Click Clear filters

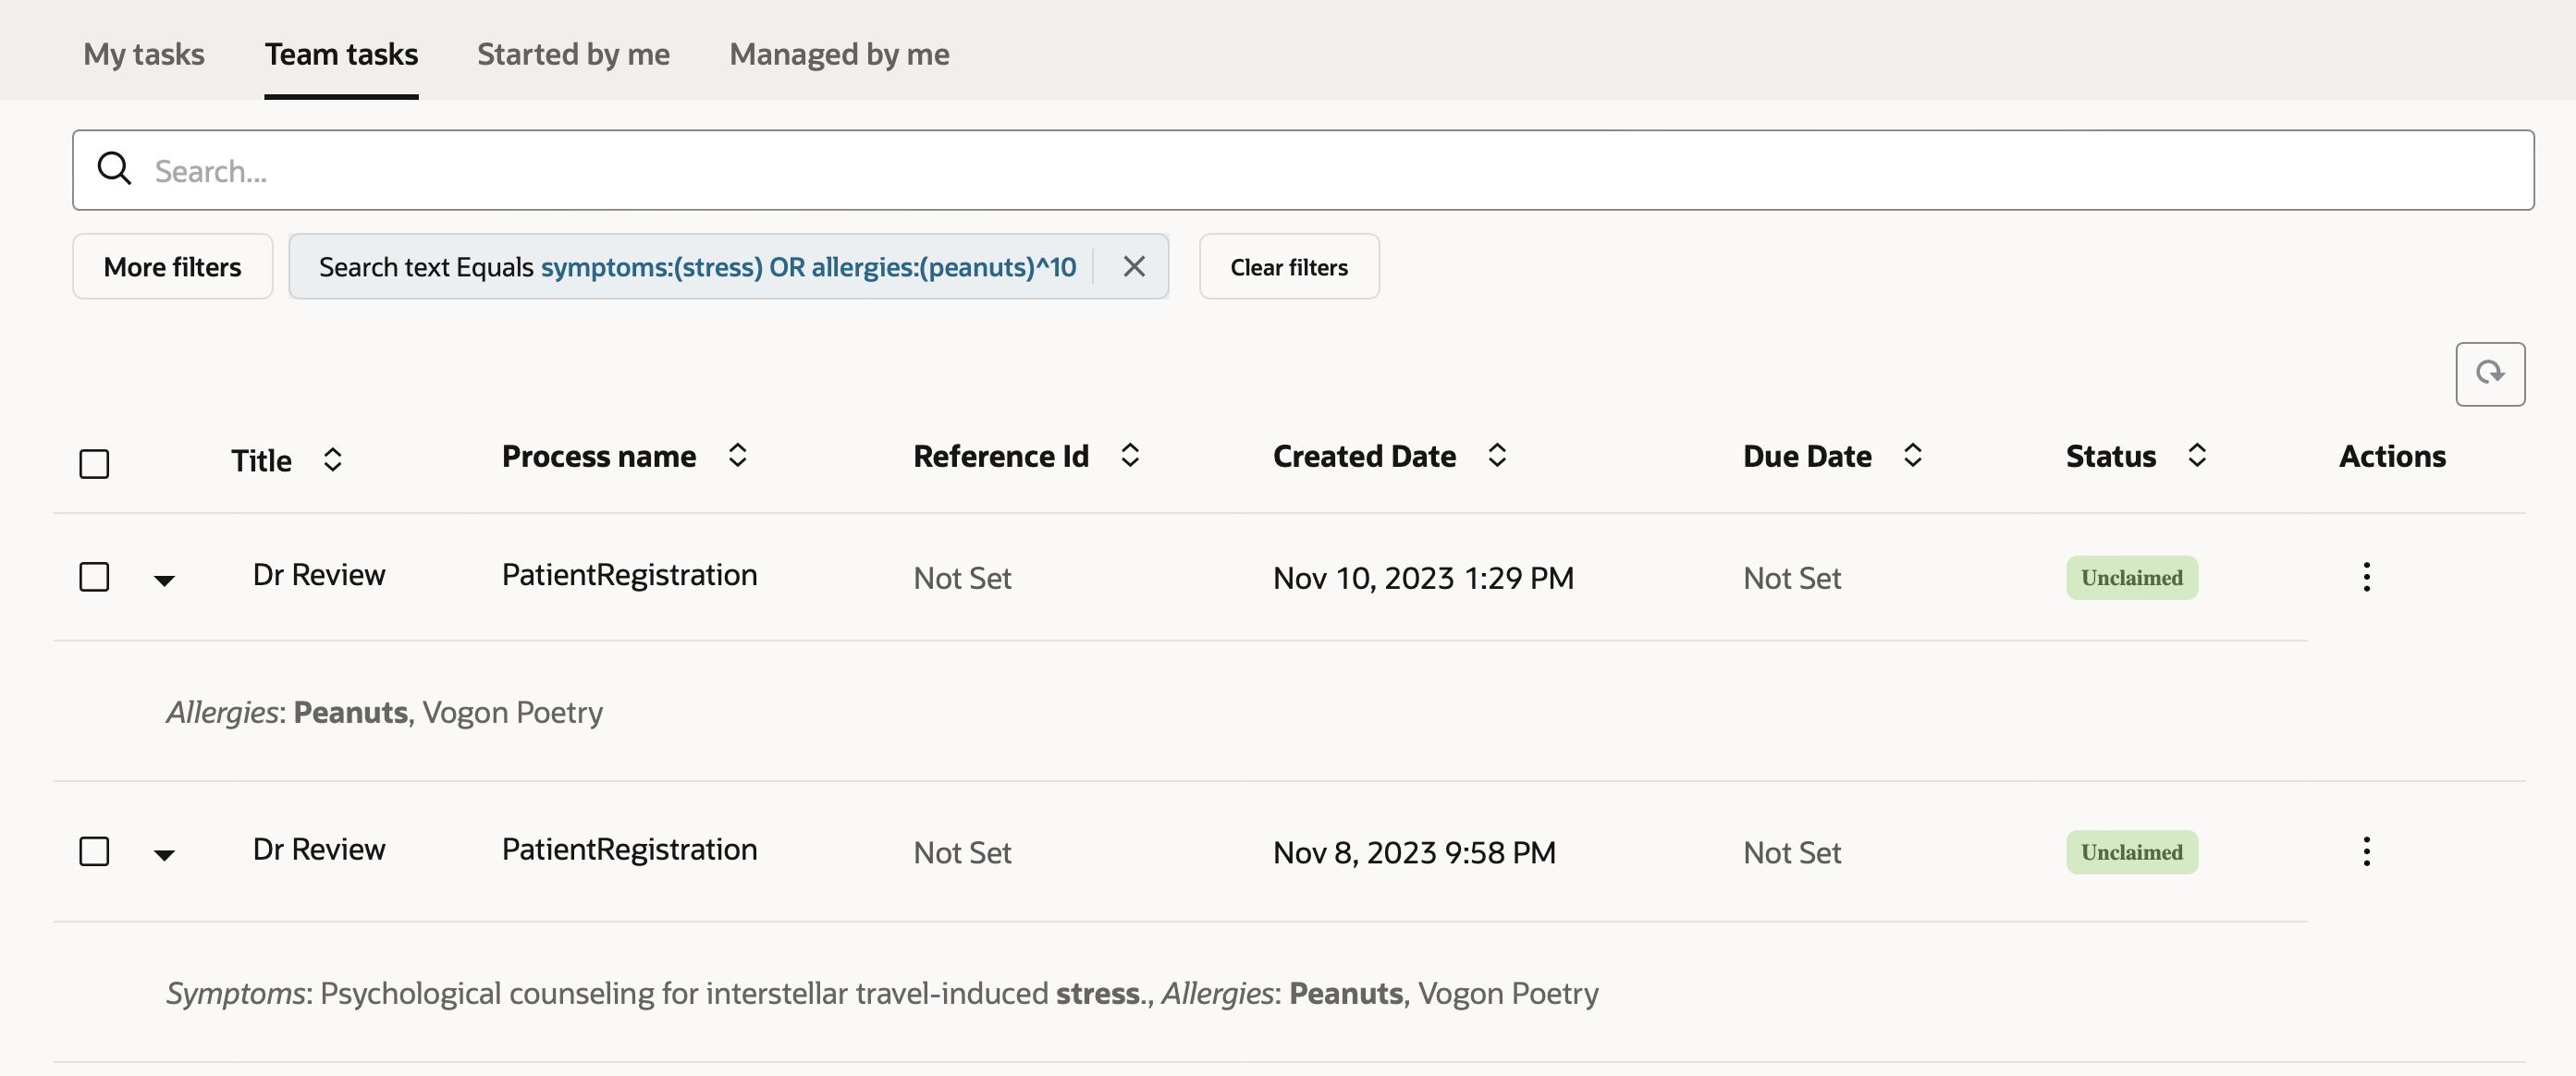click(x=1289, y=266)
